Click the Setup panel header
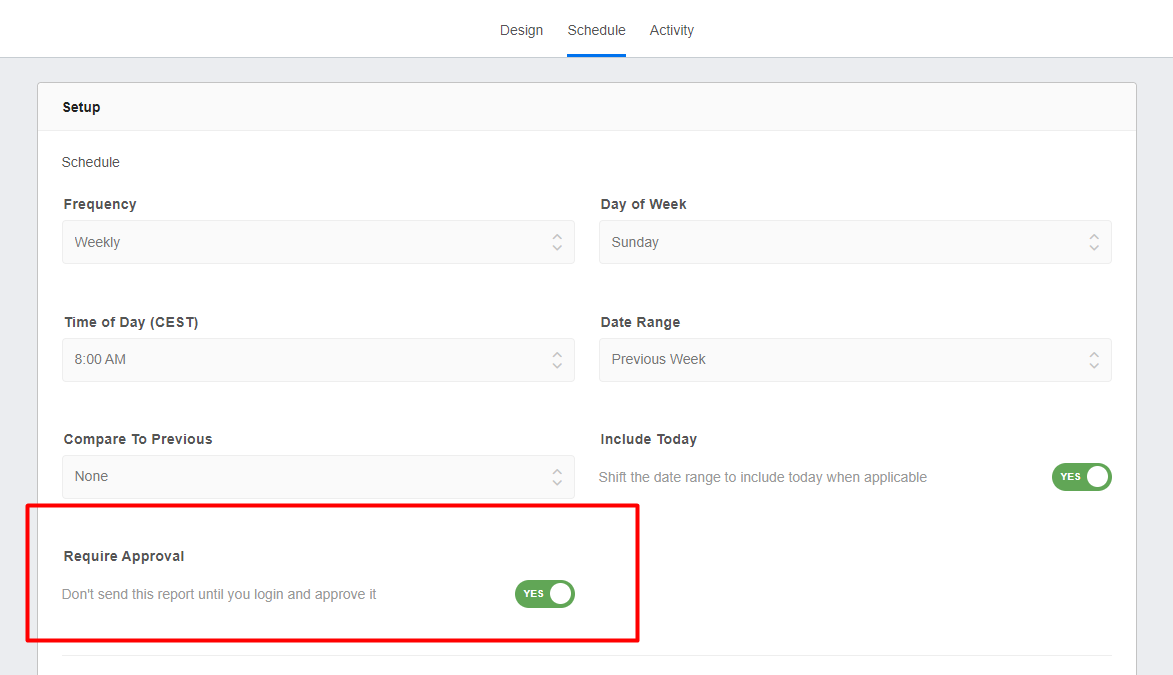 (x=81, y=107)
